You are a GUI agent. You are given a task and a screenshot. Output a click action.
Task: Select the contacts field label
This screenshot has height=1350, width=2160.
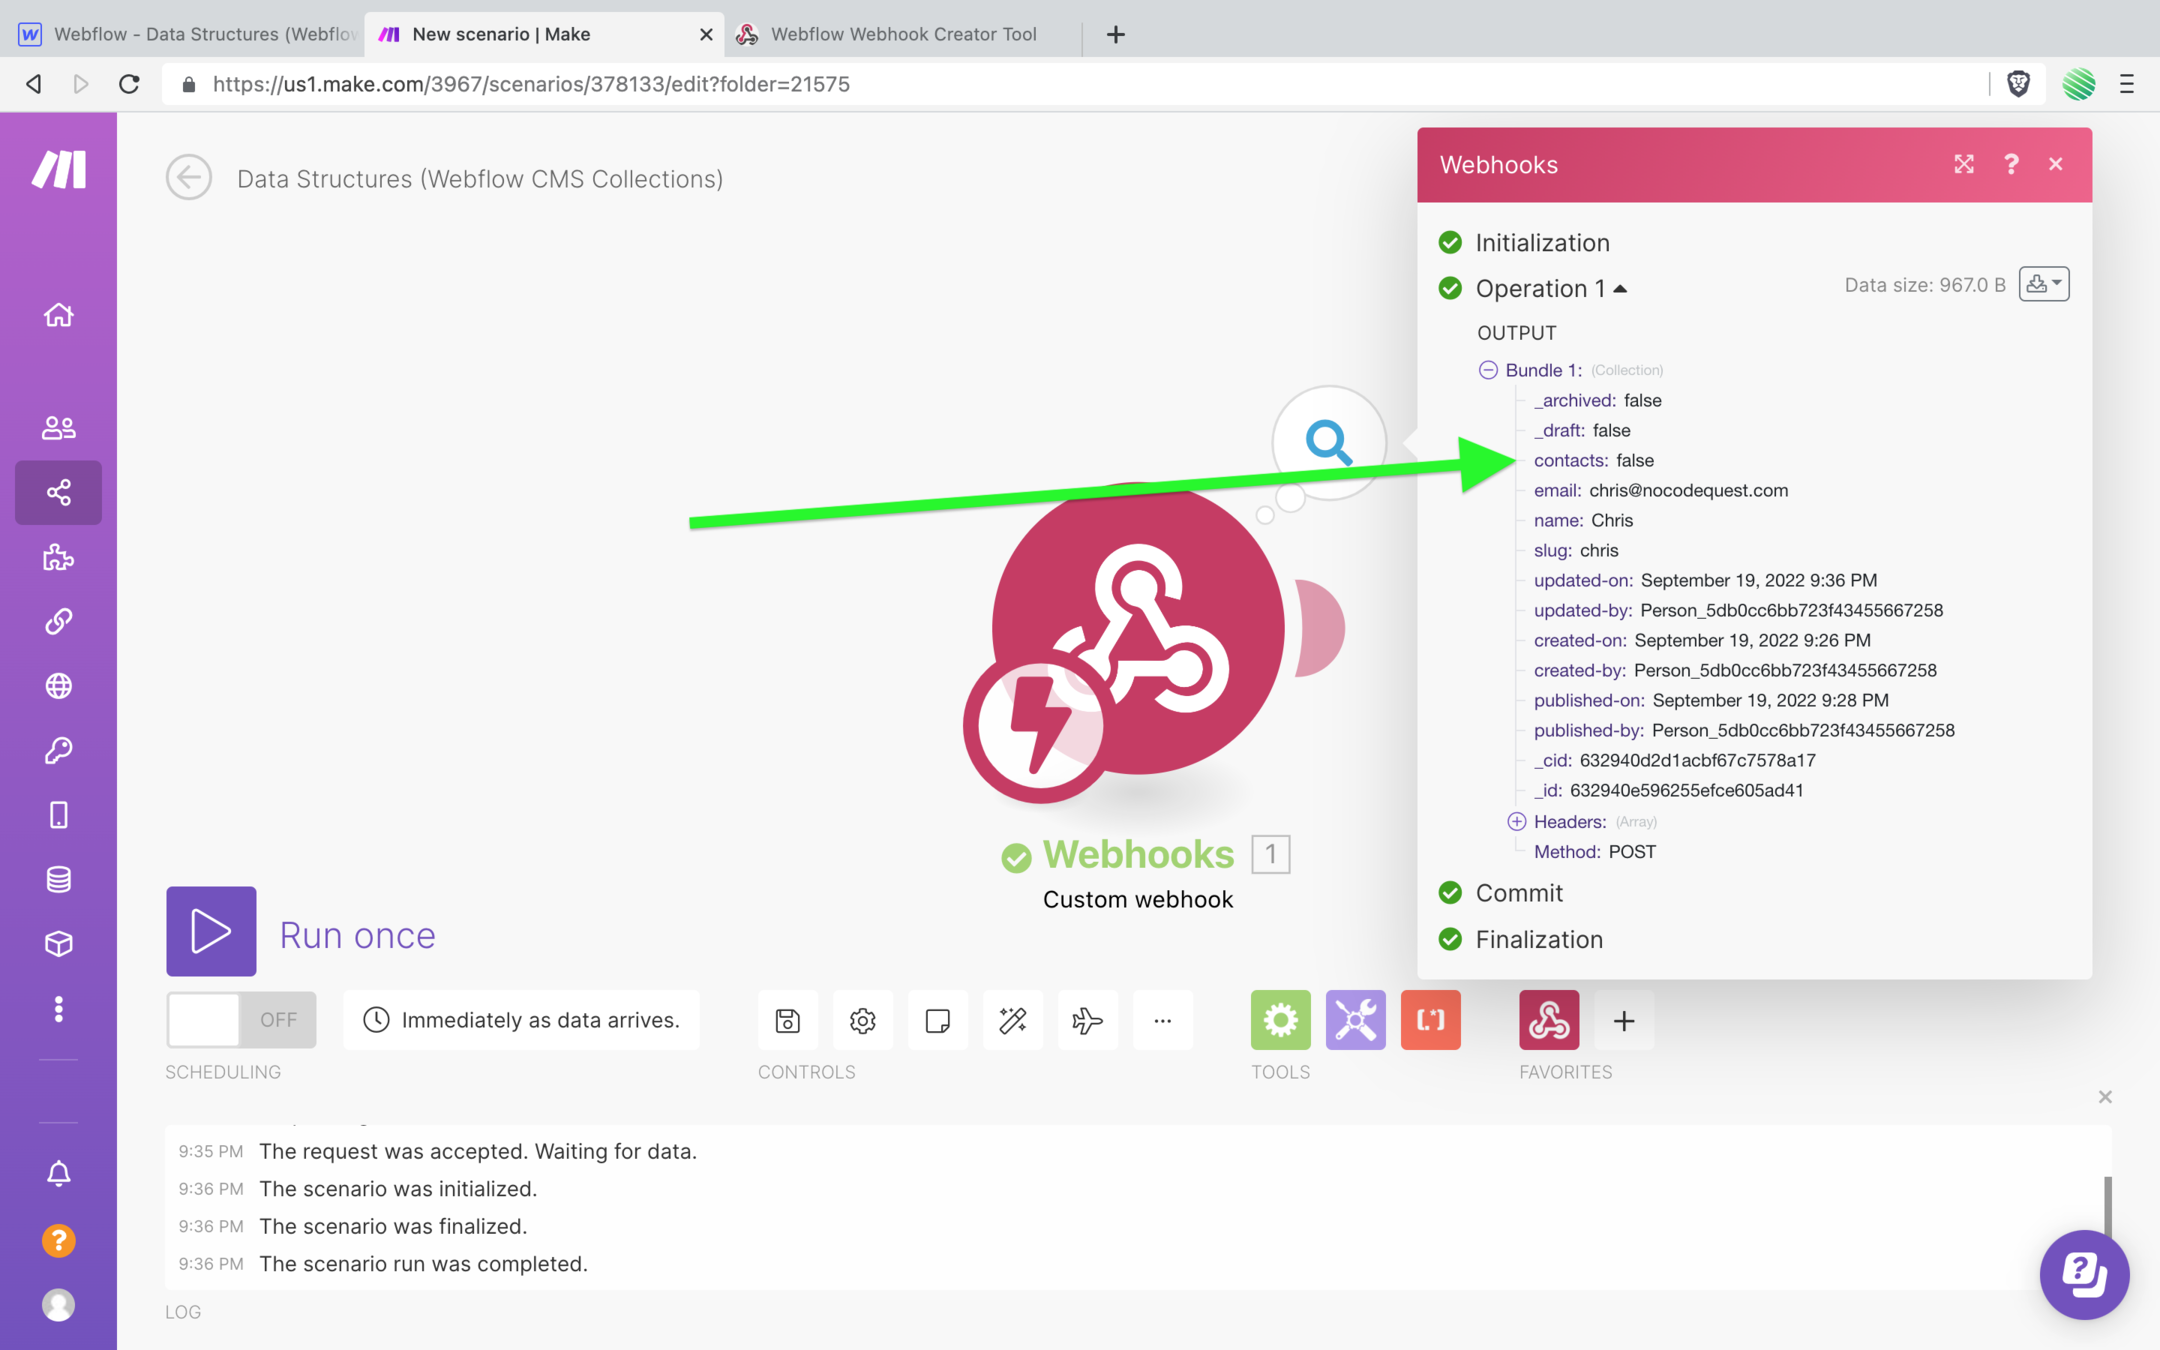(1570, 460)
